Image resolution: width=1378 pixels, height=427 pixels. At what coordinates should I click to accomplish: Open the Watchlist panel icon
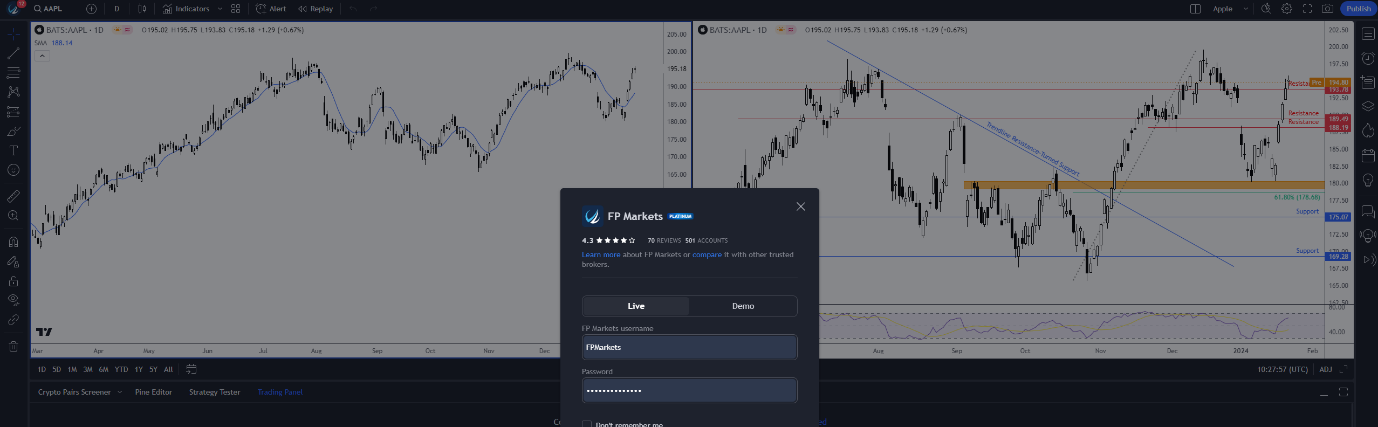(x=1367, y=33)
